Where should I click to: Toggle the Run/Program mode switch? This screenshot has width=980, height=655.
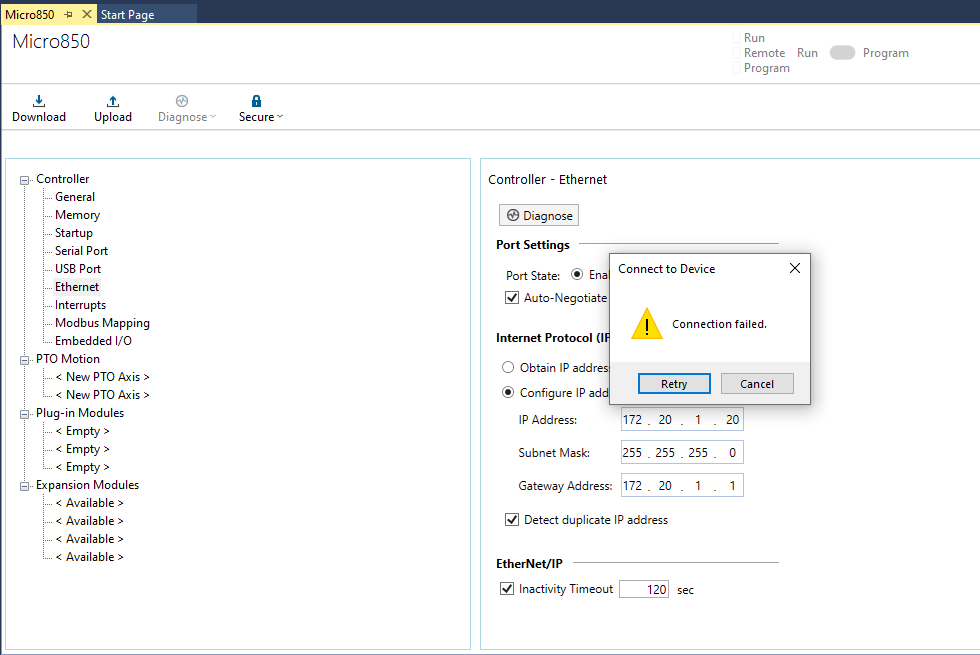pyautogui.click(x=842, y=53)
